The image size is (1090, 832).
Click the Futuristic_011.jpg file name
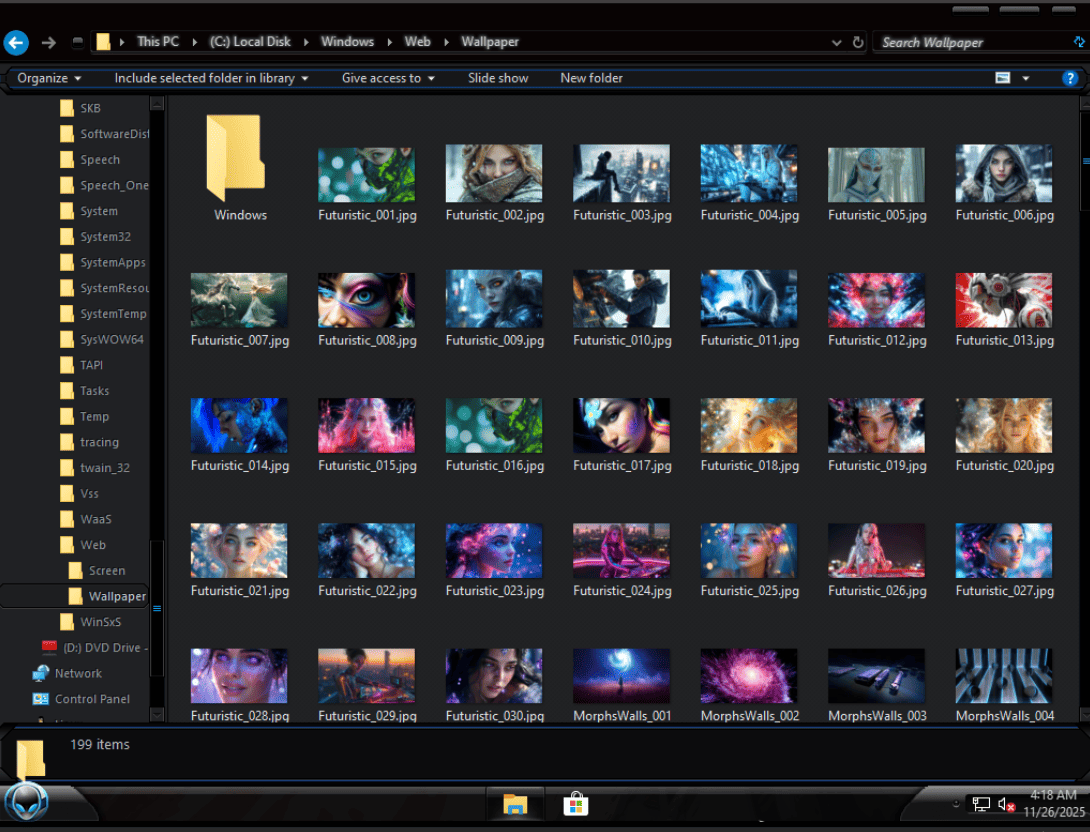[749, 341]
